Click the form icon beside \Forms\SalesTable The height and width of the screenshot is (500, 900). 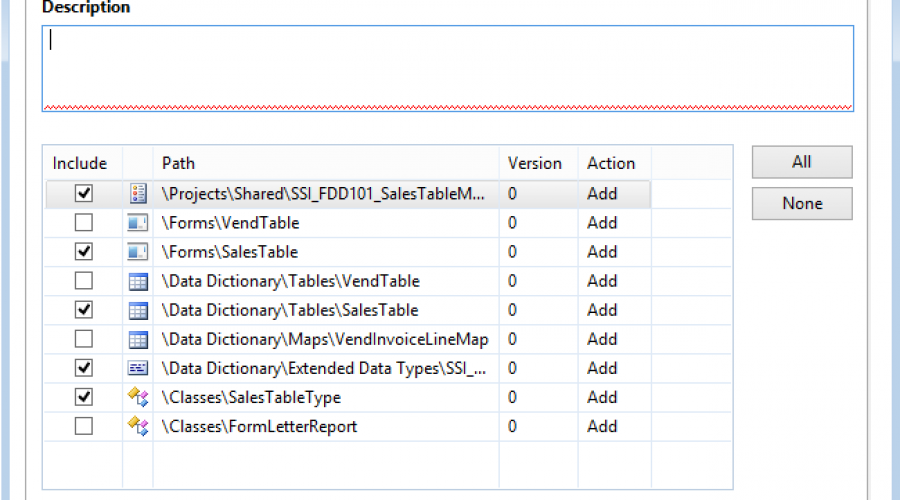[138, 252]
